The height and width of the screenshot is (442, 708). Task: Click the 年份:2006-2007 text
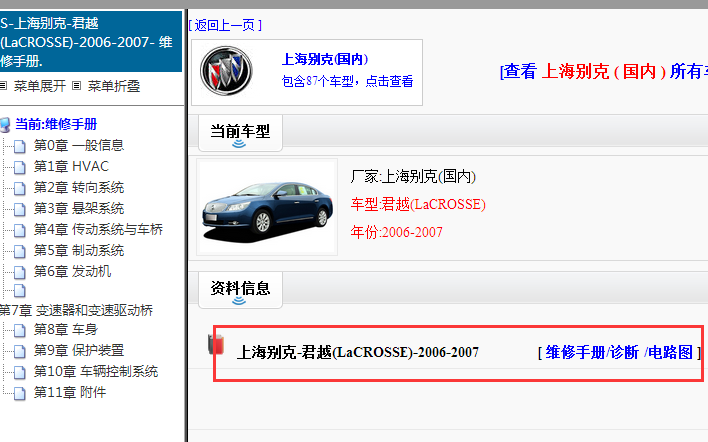396,232
